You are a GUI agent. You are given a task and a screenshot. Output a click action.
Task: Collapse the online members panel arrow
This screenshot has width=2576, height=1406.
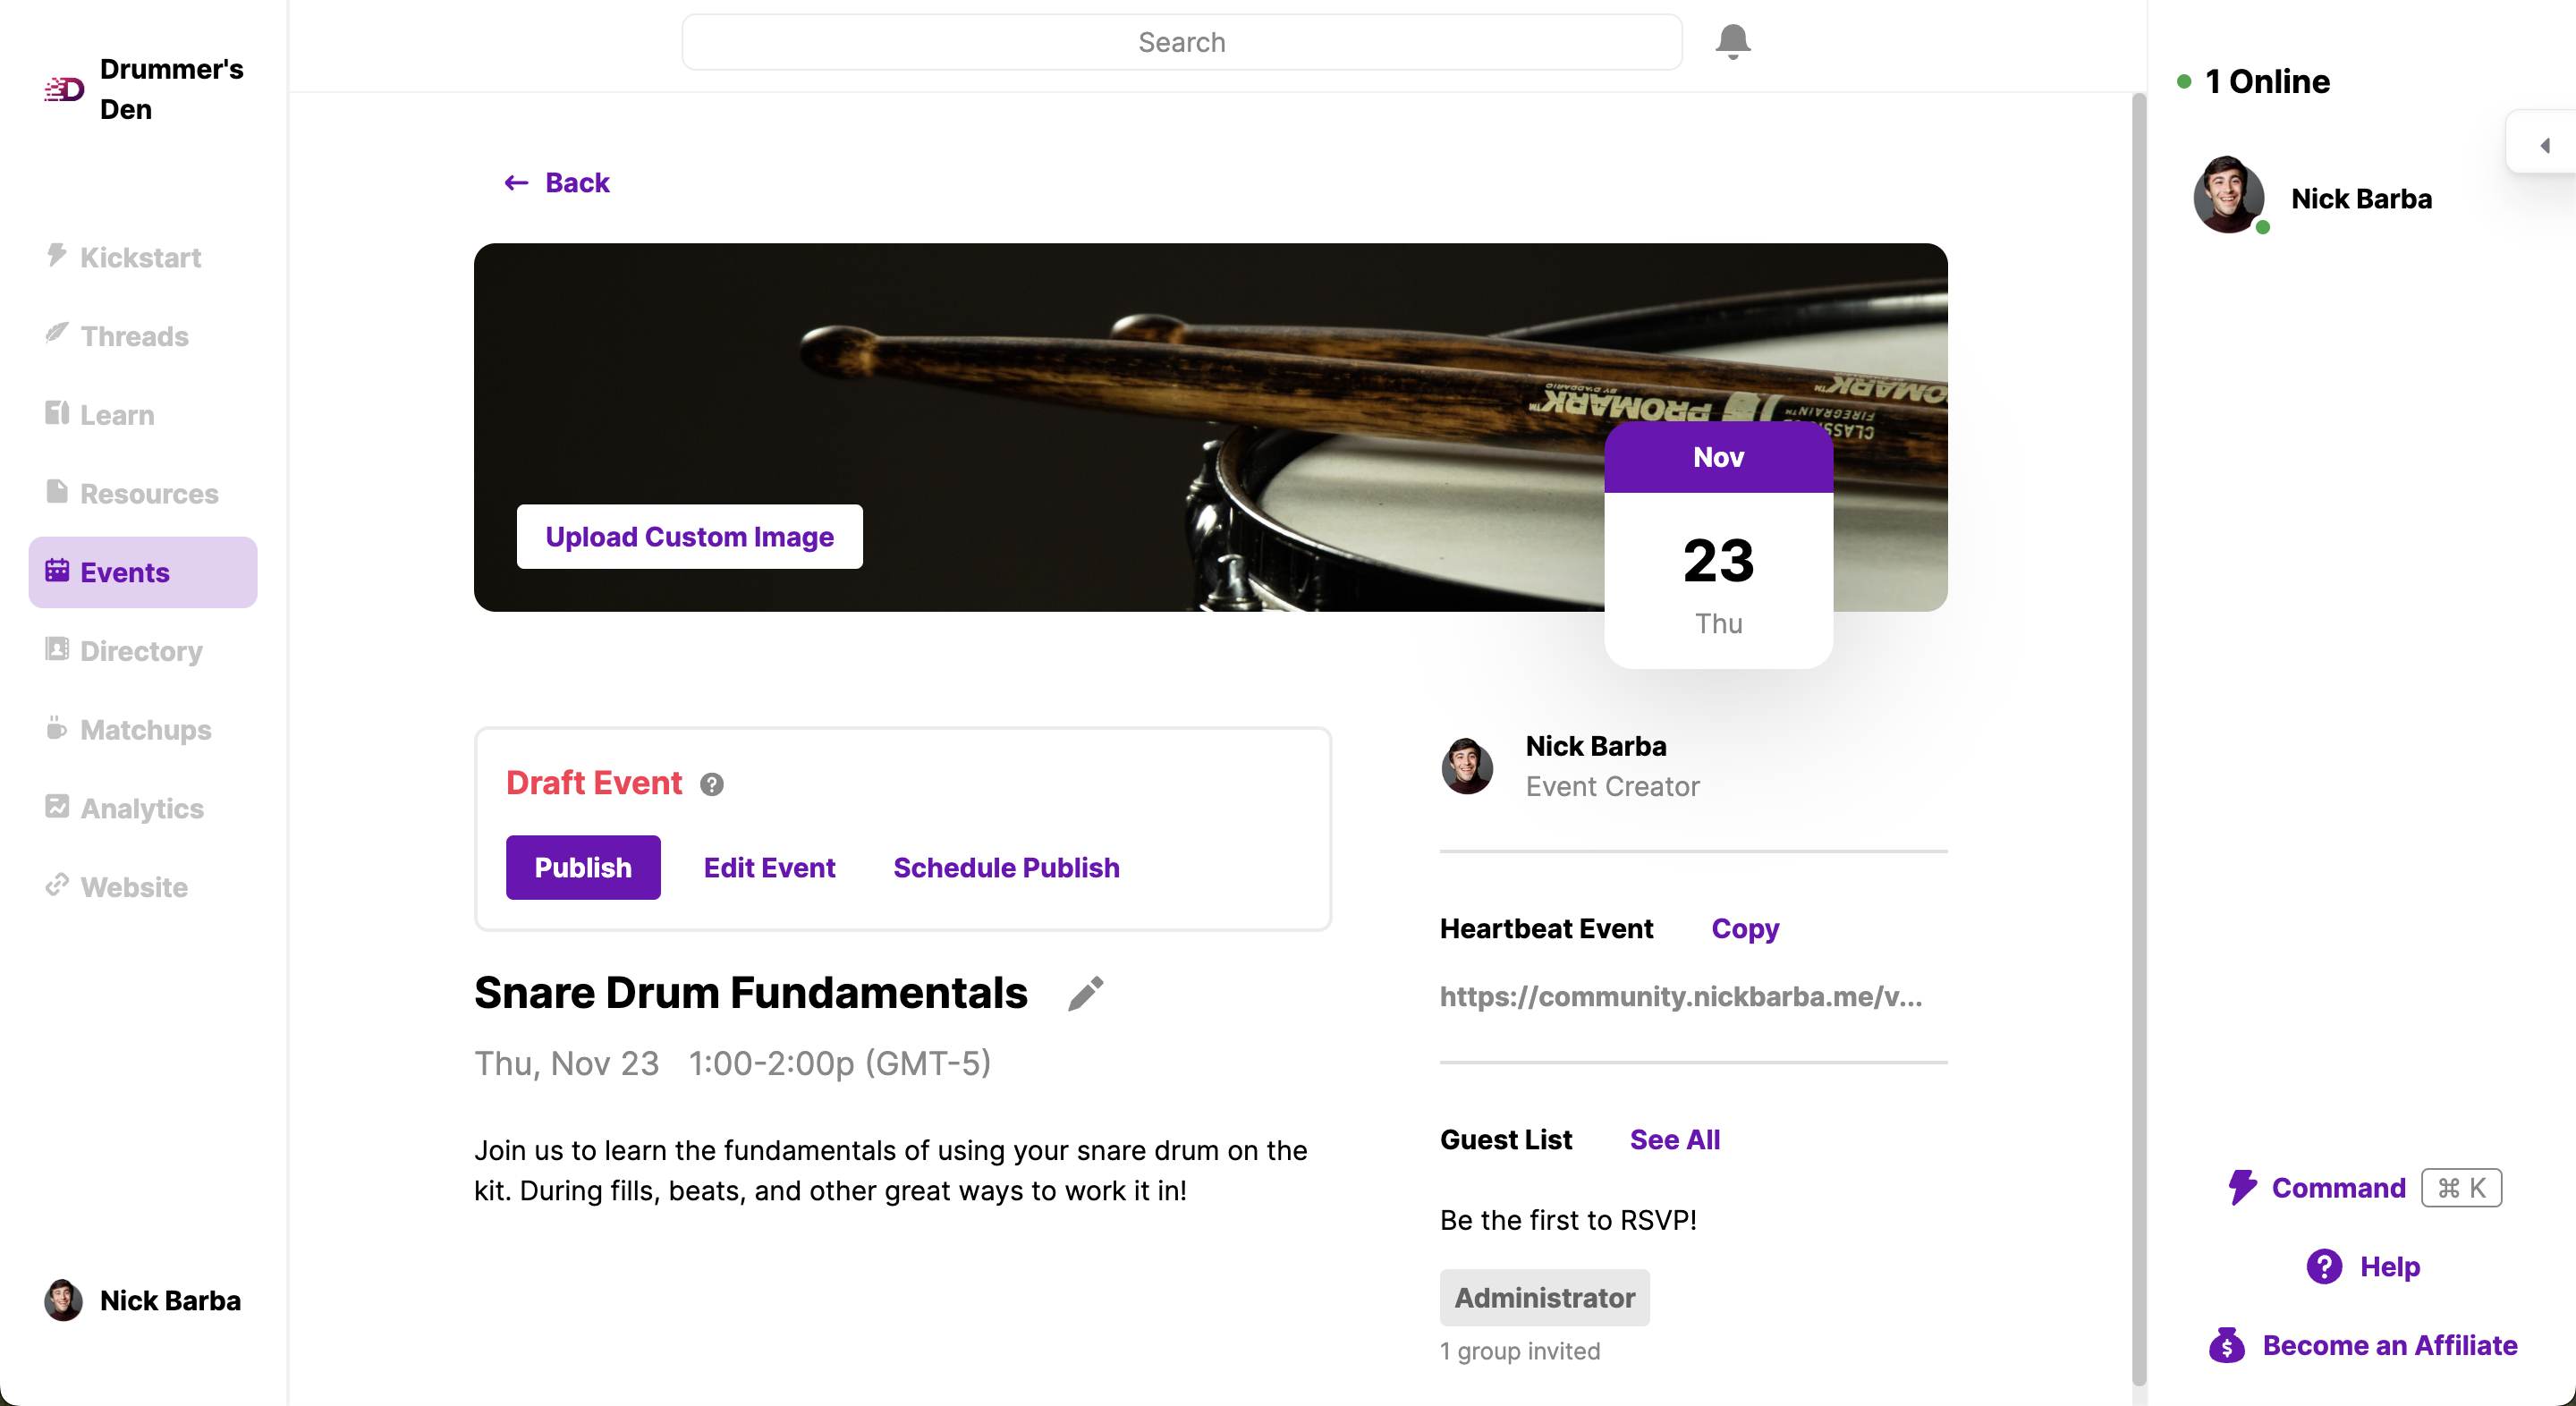coord(2544,146)
